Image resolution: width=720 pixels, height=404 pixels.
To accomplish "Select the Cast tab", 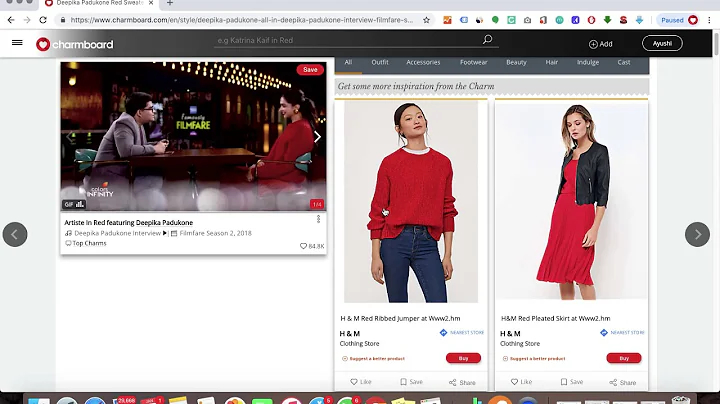I will (624, 62).
